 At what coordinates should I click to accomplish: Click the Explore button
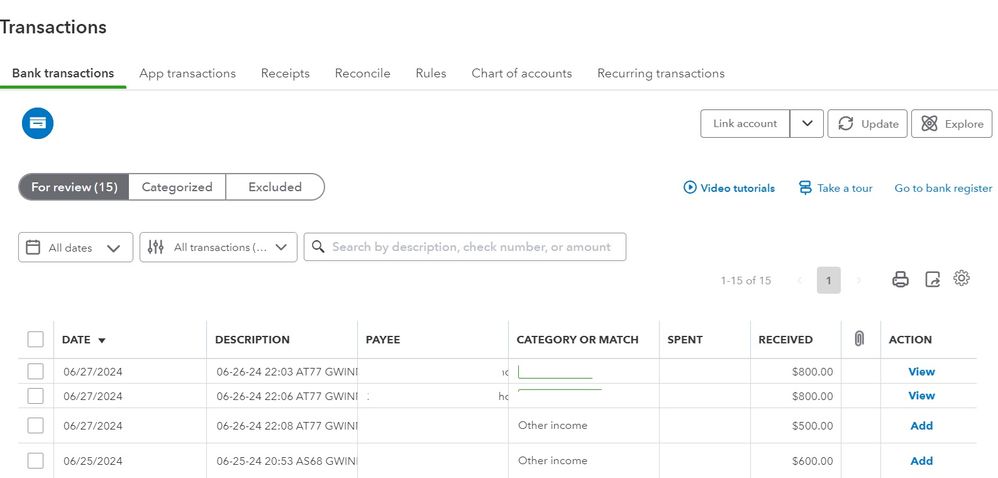(x=952, y=123)
